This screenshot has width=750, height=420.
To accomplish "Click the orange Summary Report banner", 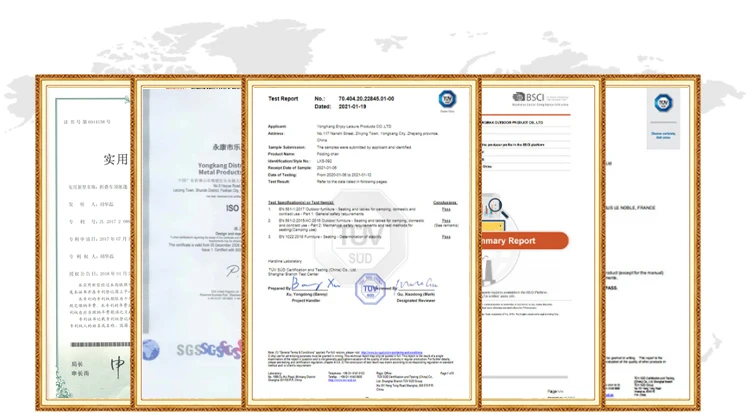I will coord(525,241).
